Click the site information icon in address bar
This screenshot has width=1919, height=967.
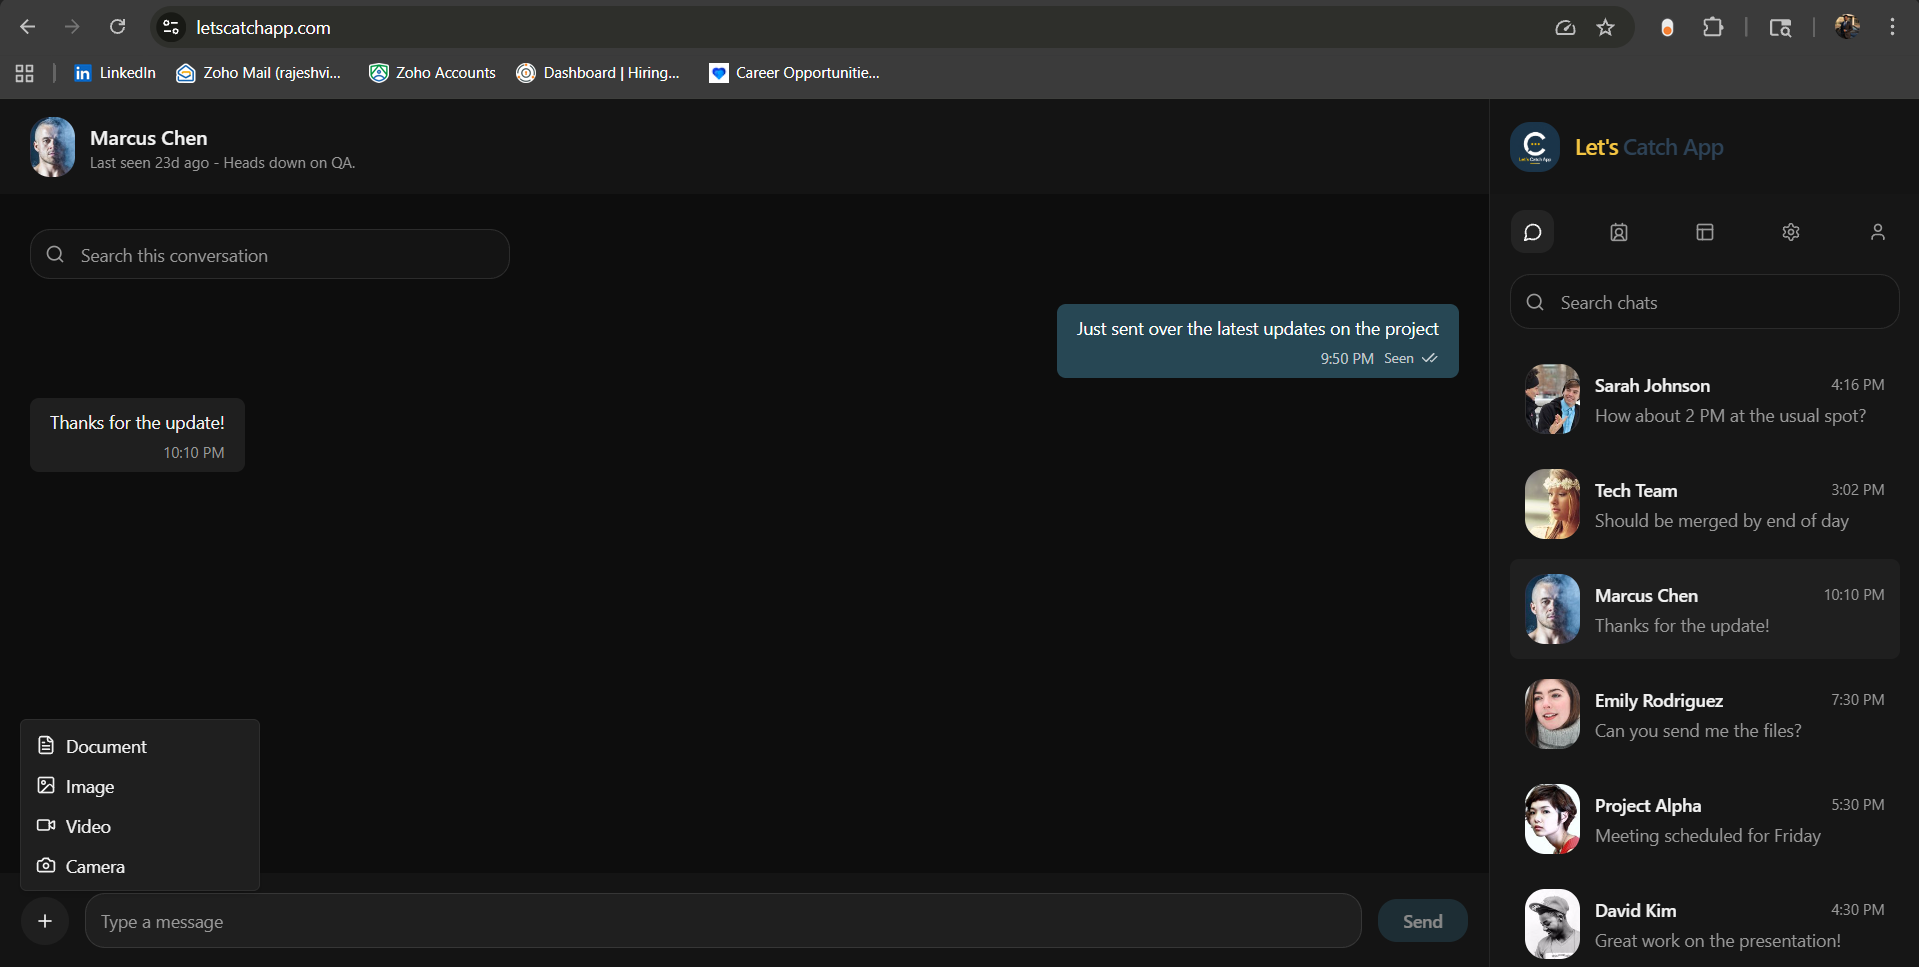171,27
